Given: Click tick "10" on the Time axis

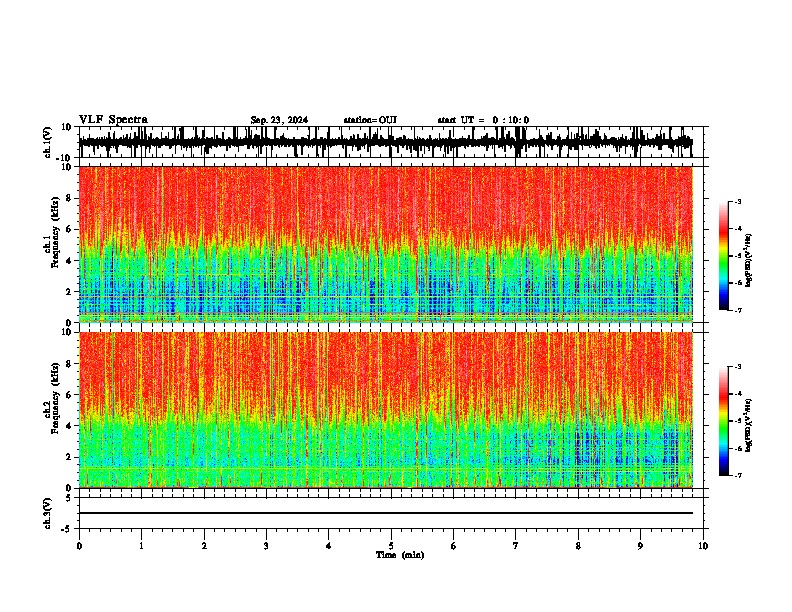Looking at the screenshot, I should (x=703, y=546).
